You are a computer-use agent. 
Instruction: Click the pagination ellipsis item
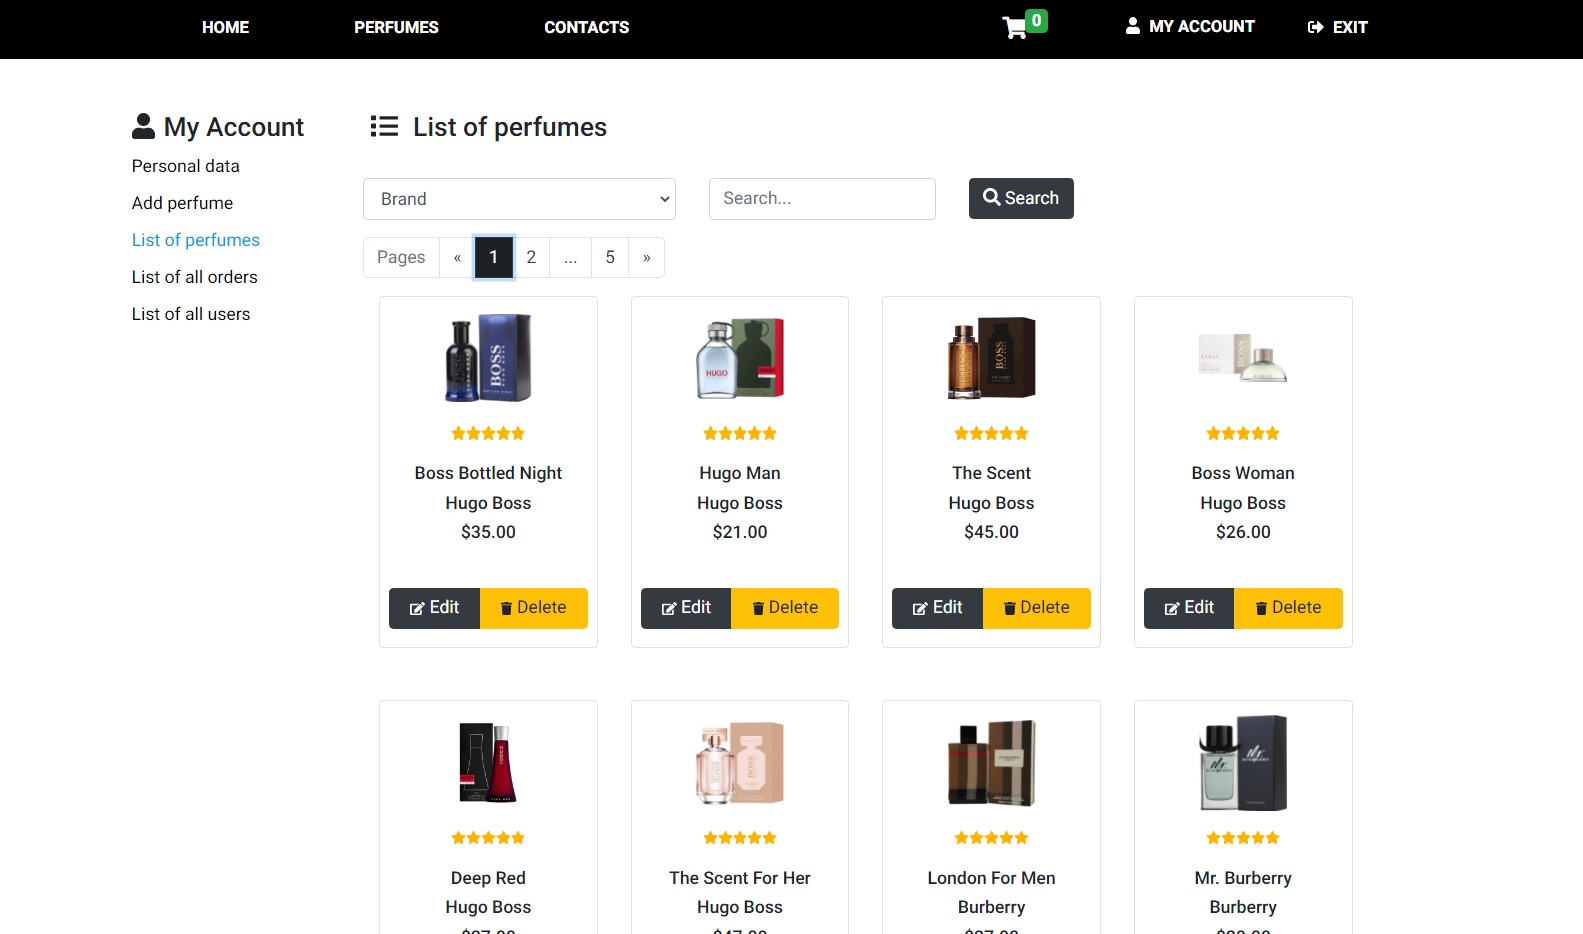coord(570,257)
